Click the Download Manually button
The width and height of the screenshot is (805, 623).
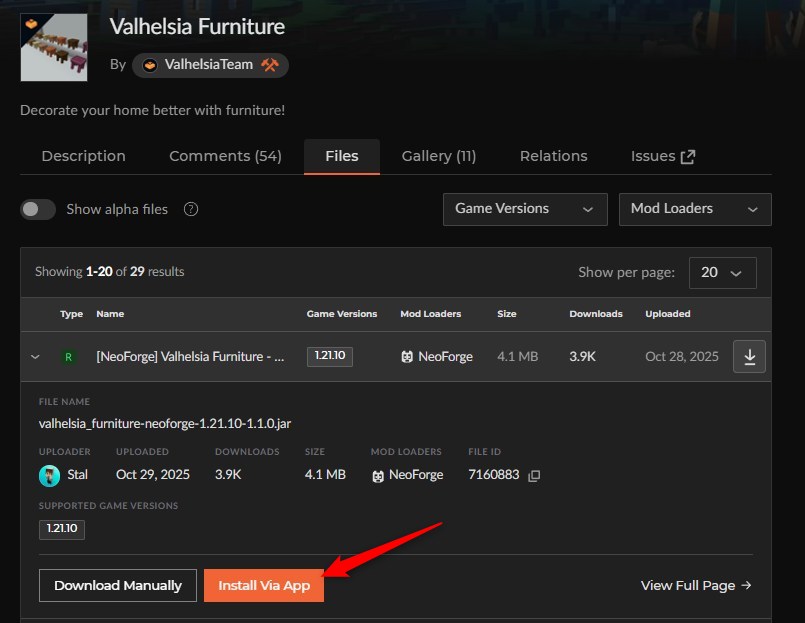[x=118, y=586]
